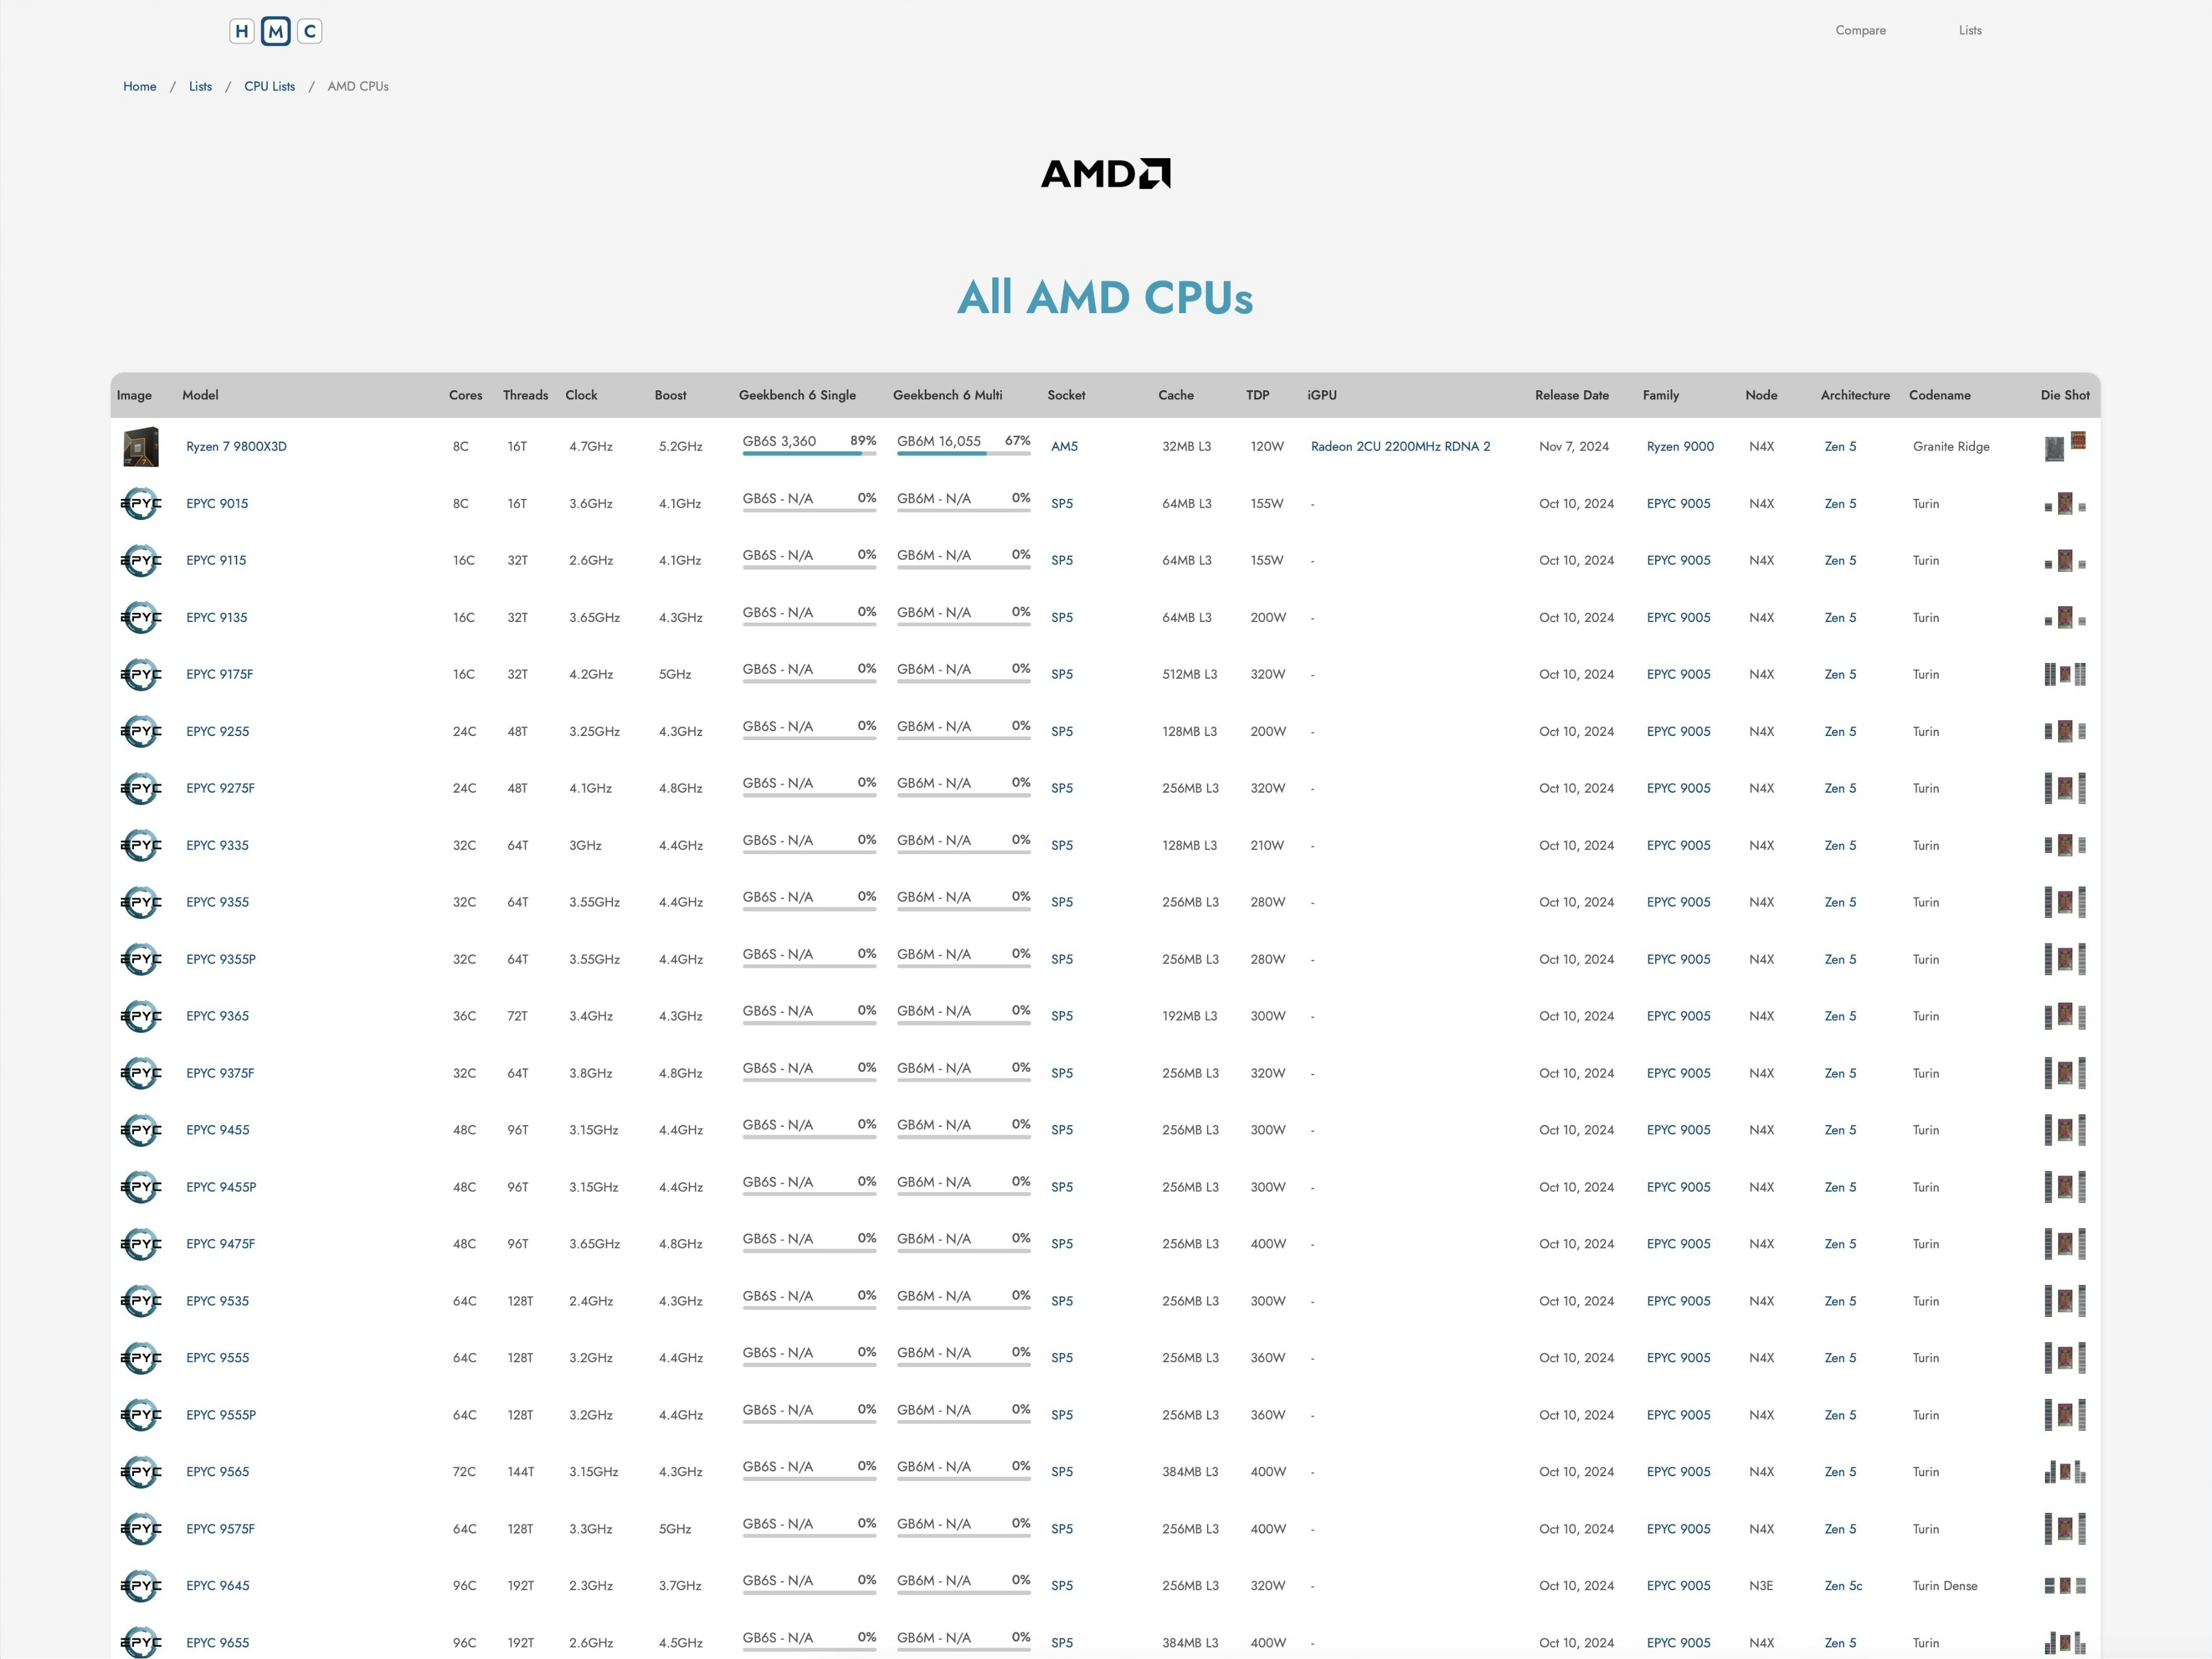Open the EPYC 9005 family link for EPYC 9365
The width and height of the screenshot is (2212, 1659).
coord(1678,1016)
